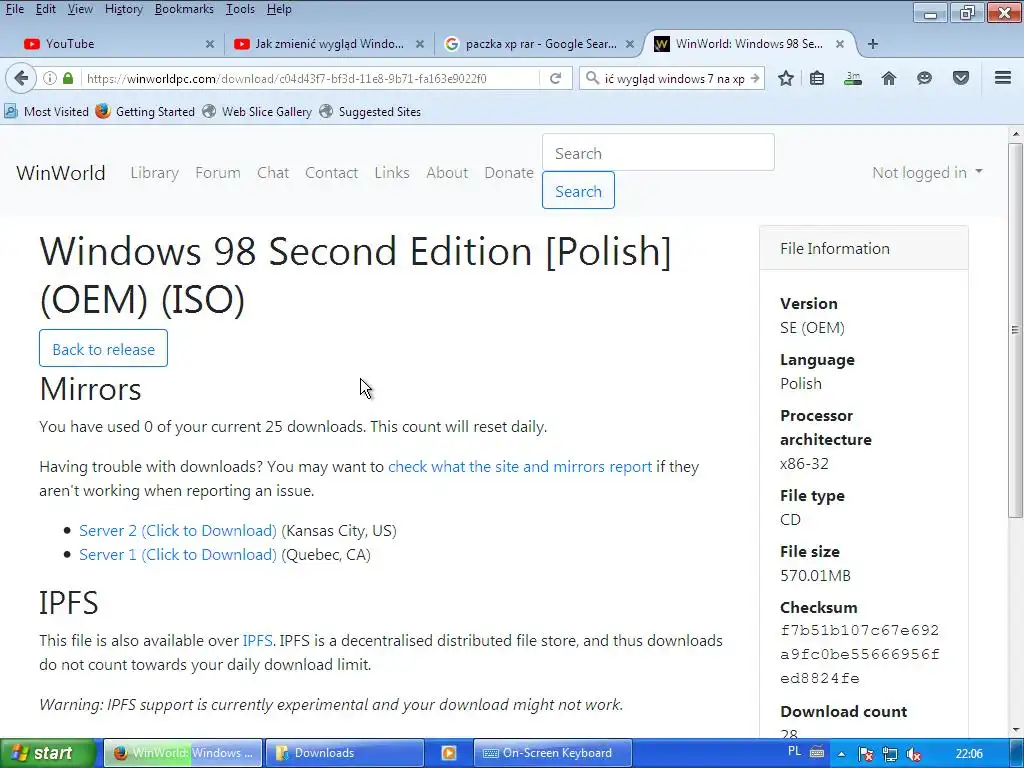
Task: Open the Links nav link
Action: pos(392,173)
